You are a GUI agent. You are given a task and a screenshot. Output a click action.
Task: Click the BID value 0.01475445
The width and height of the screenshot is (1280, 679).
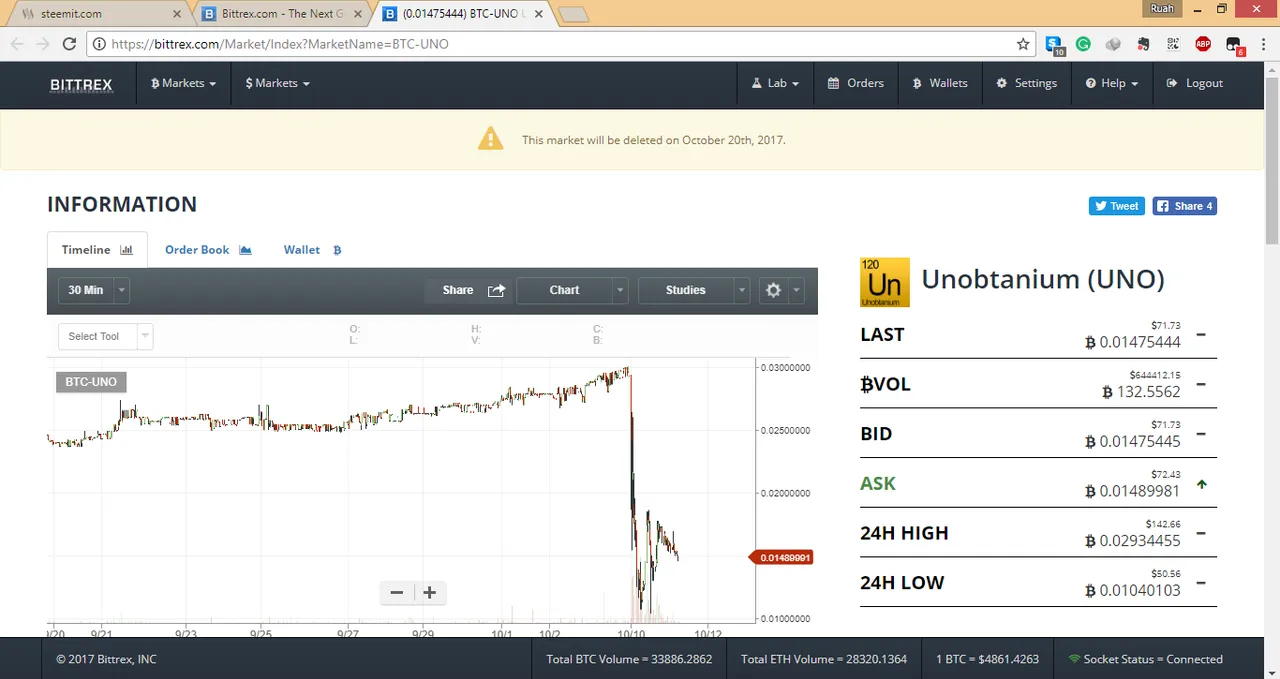(x=1133, y=442)
